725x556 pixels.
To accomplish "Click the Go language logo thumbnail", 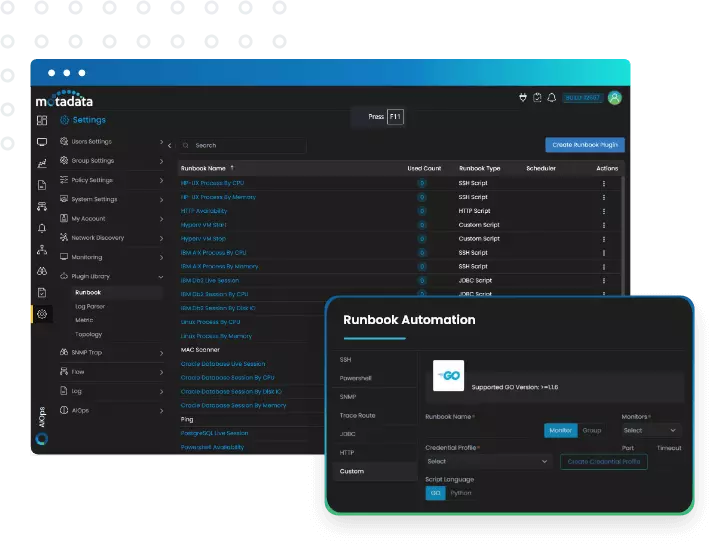I will click(448, 376).
